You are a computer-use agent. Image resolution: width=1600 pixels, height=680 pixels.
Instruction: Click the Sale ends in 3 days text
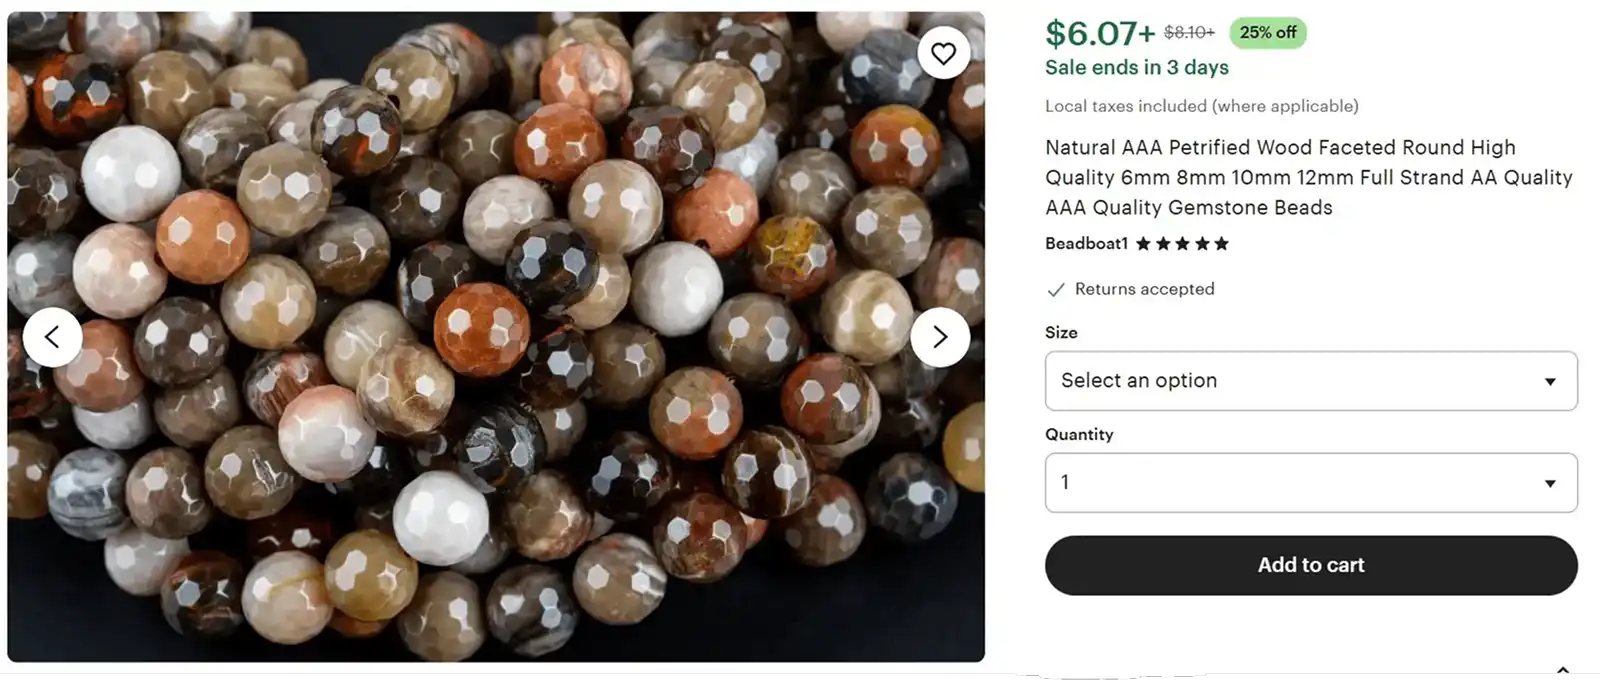1136,67
